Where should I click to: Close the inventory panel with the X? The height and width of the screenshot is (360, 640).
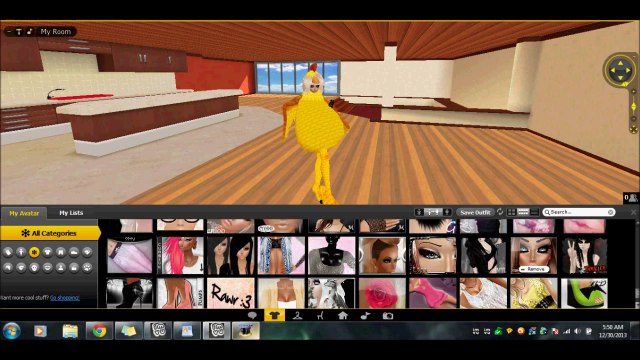click(x=633, y=212)
